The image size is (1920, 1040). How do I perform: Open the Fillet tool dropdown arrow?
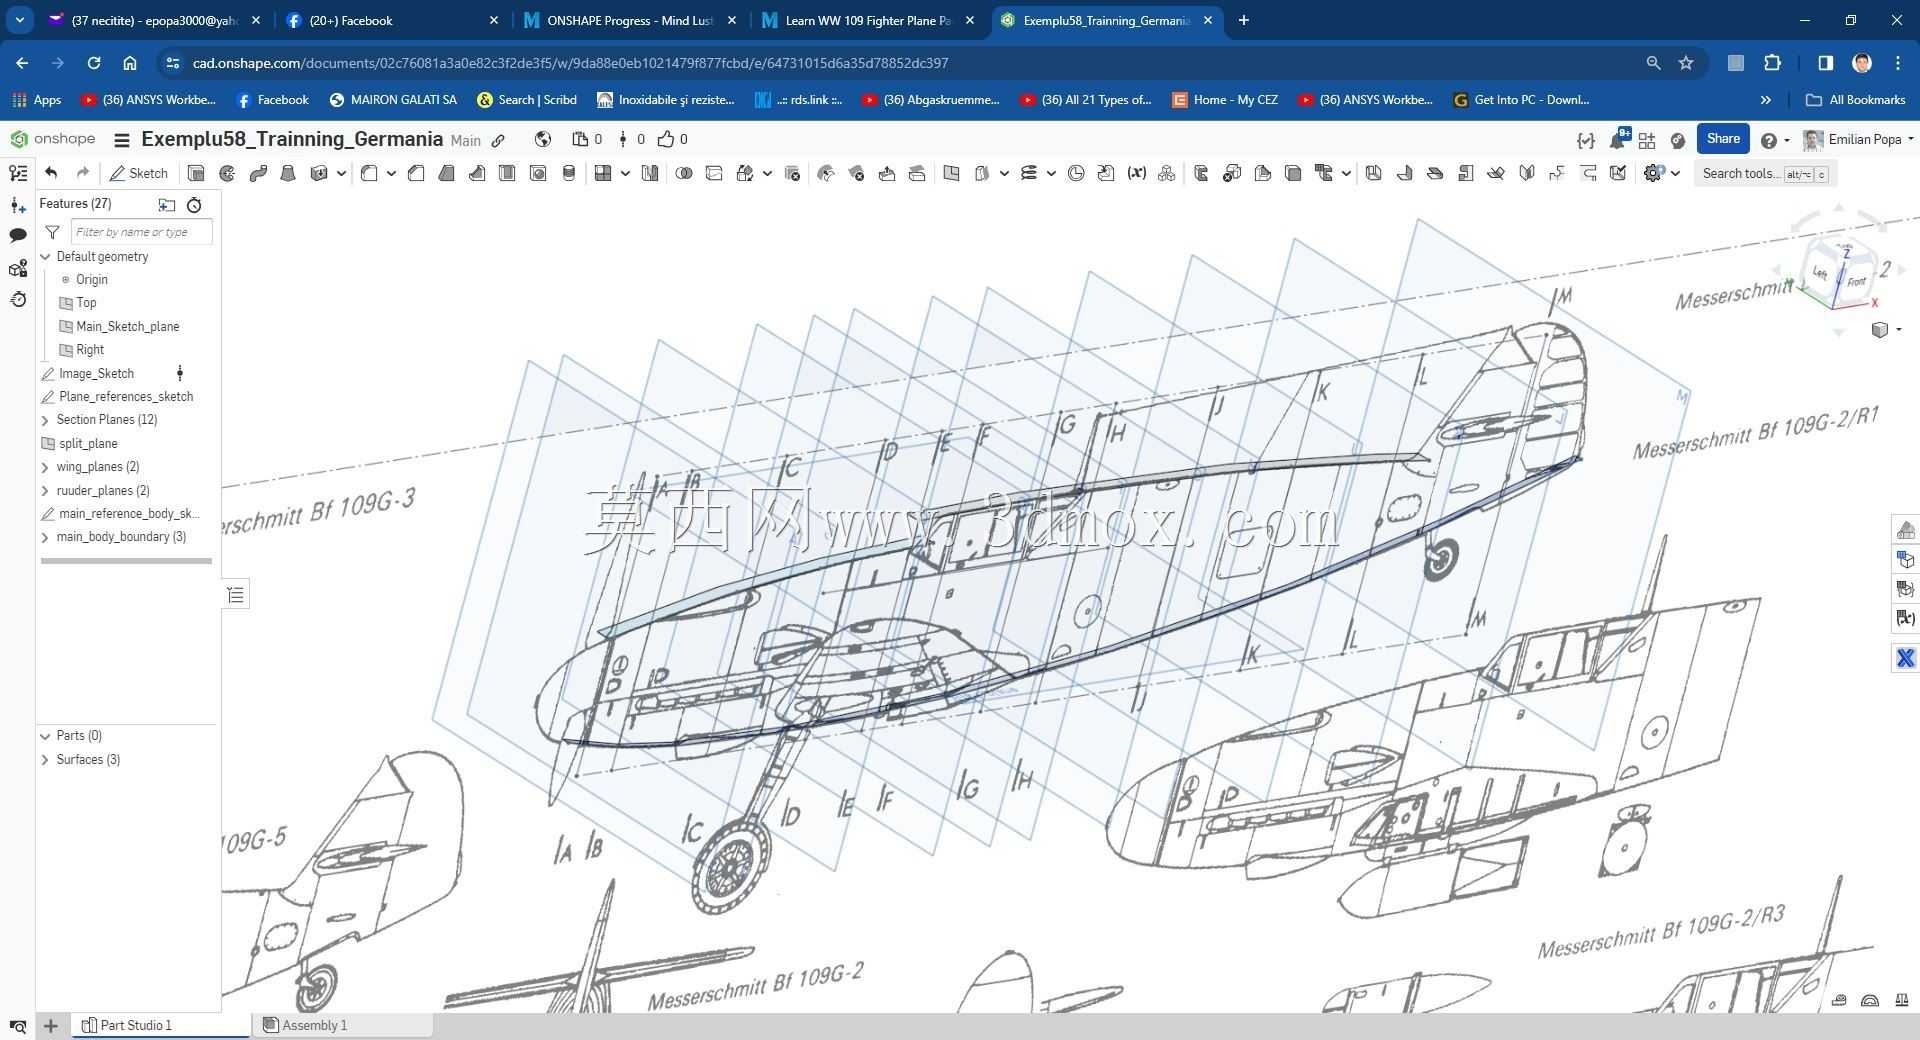[391, 173]
